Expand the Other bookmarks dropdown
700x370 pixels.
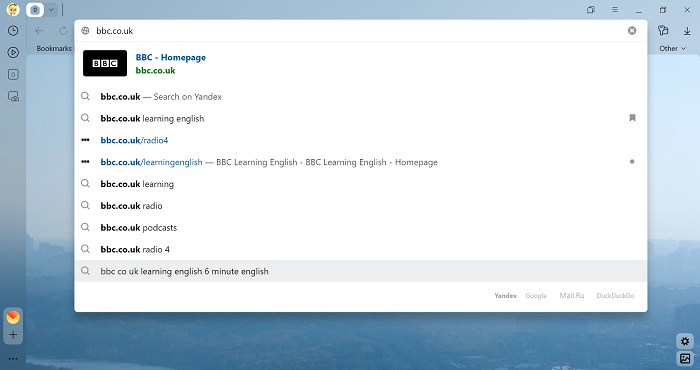coord(672,48)
